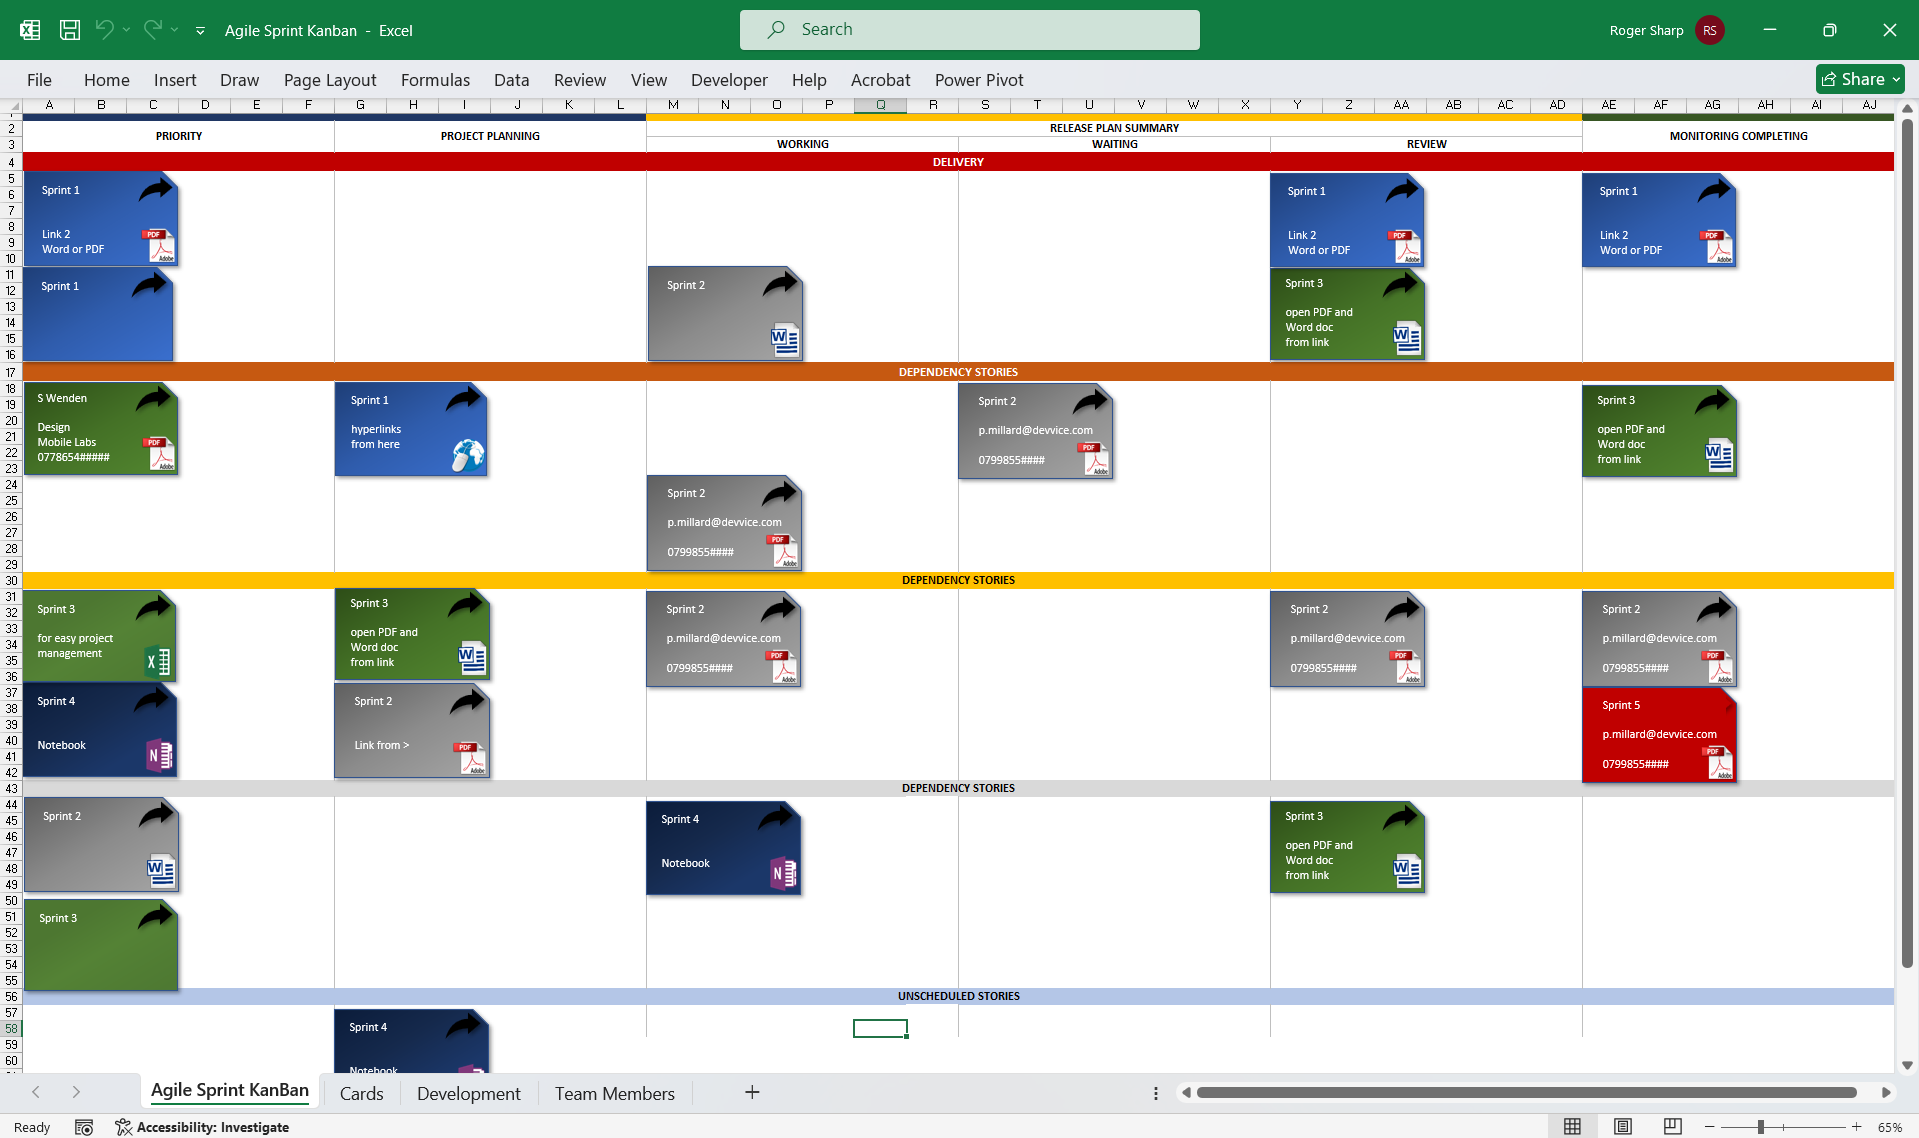Click into the Search box

coord(969,30)
